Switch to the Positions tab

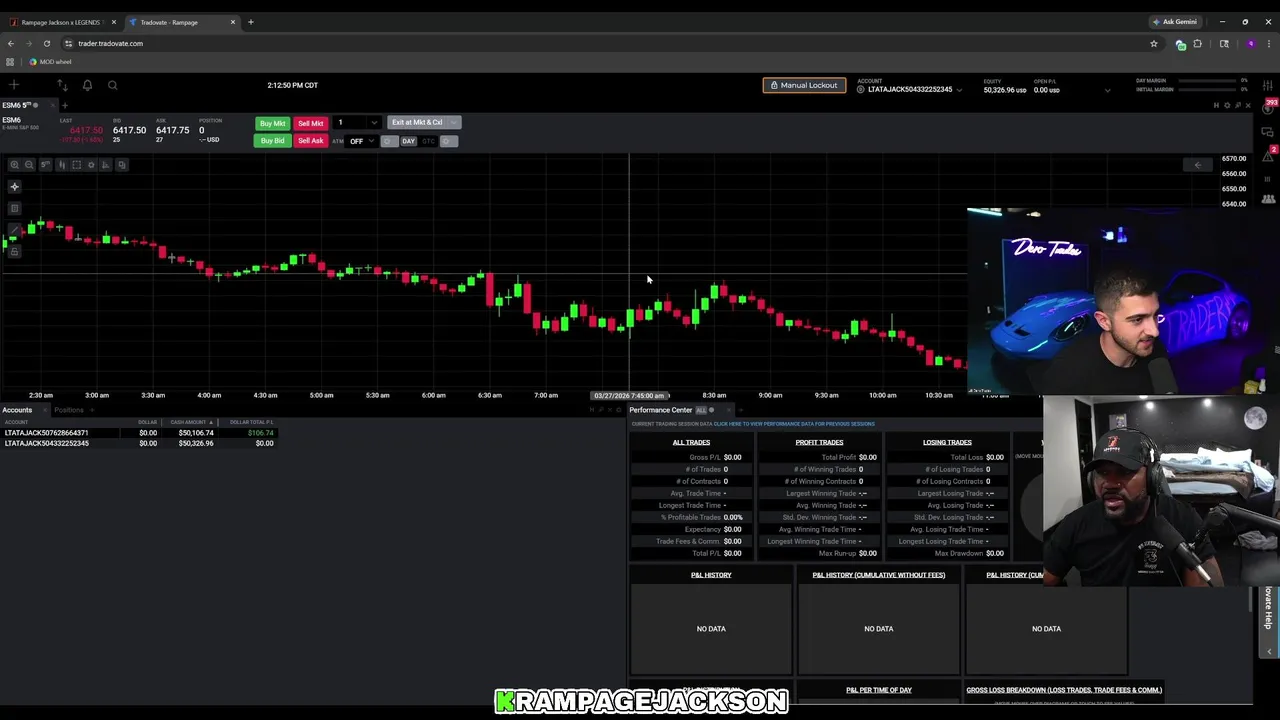tap(69, 410)
